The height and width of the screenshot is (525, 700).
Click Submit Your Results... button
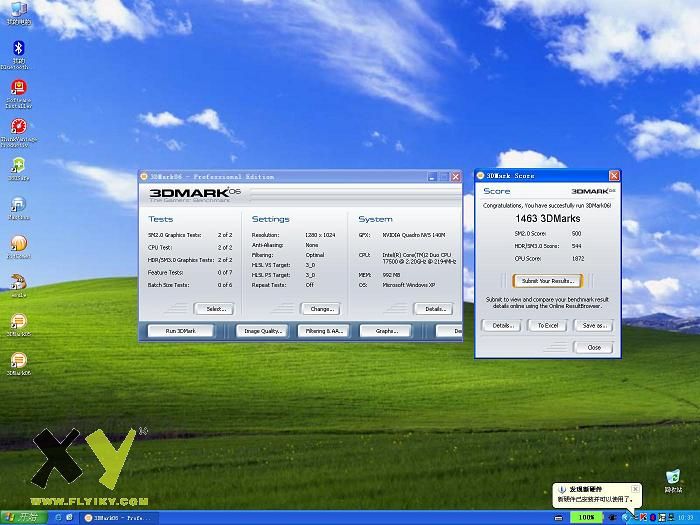coord(548,281)
